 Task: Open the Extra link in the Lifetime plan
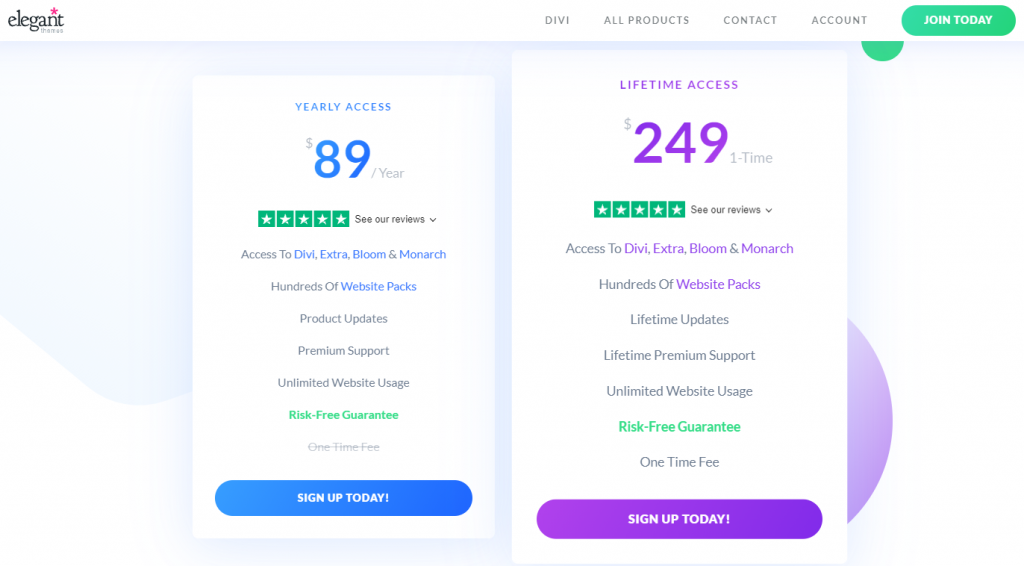(669, 248)
